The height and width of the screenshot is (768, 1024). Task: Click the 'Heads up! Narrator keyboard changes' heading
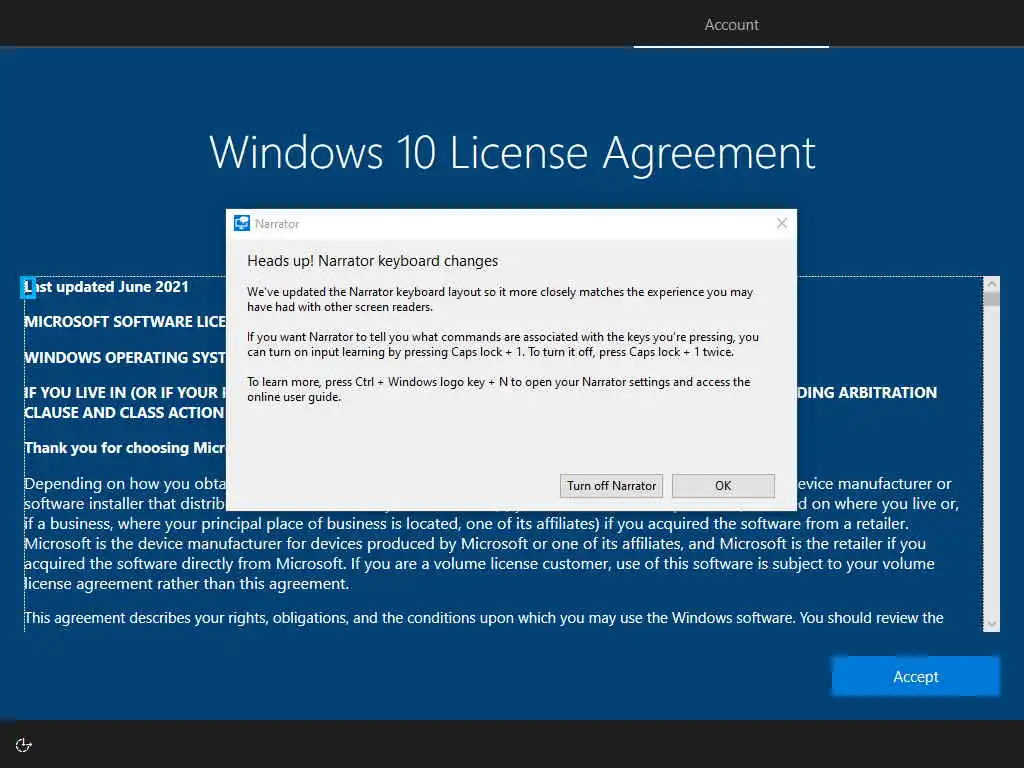372,261
